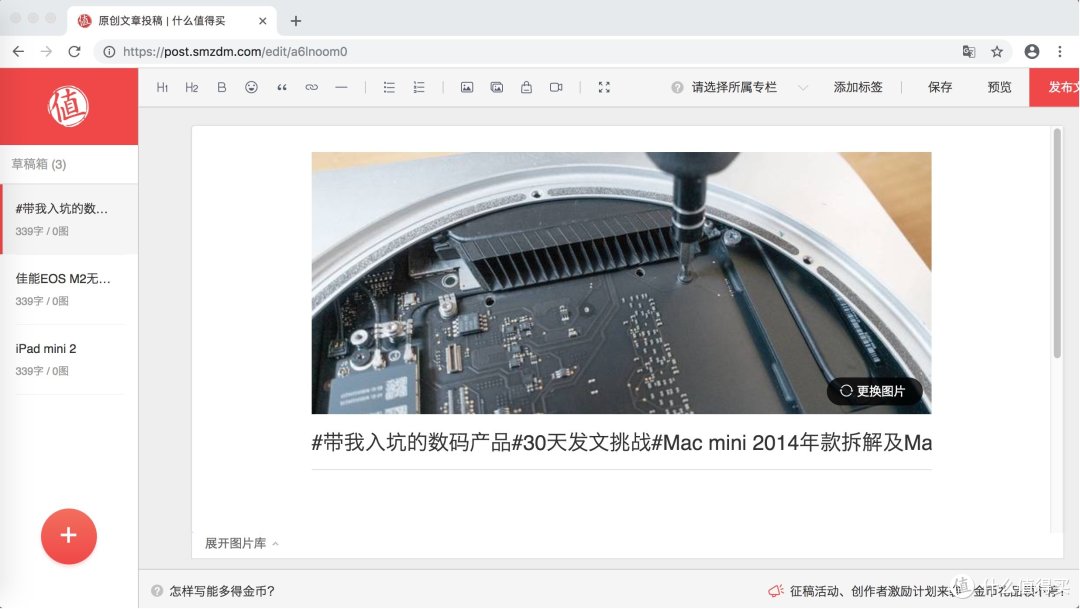Open the 怎样写能多得金币? help link

click(222, 591)
